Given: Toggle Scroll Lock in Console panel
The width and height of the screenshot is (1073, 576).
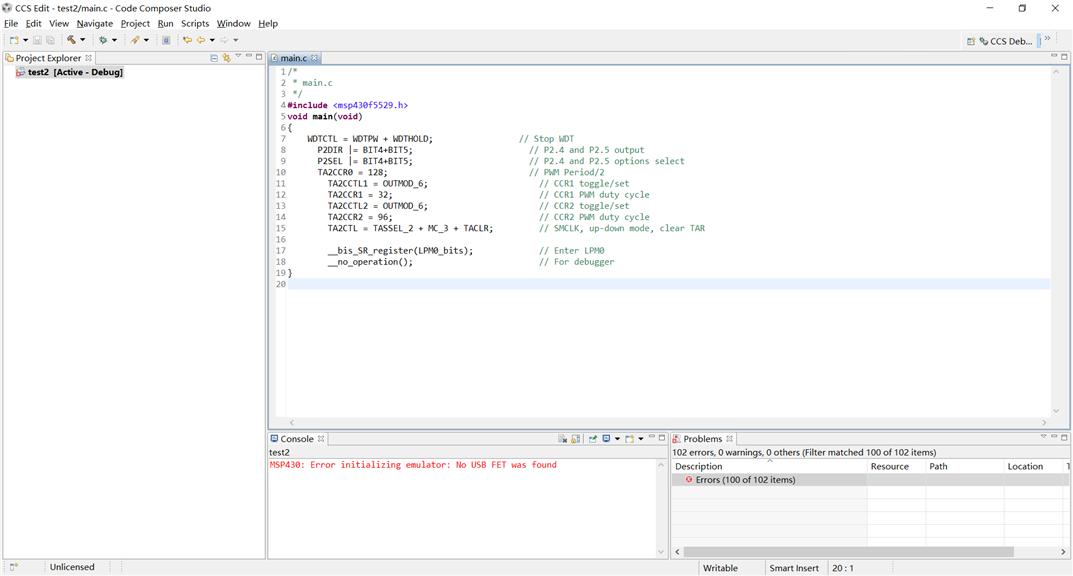Looking at the screenshot, I should pyautogui.click(x=576, y=439).
